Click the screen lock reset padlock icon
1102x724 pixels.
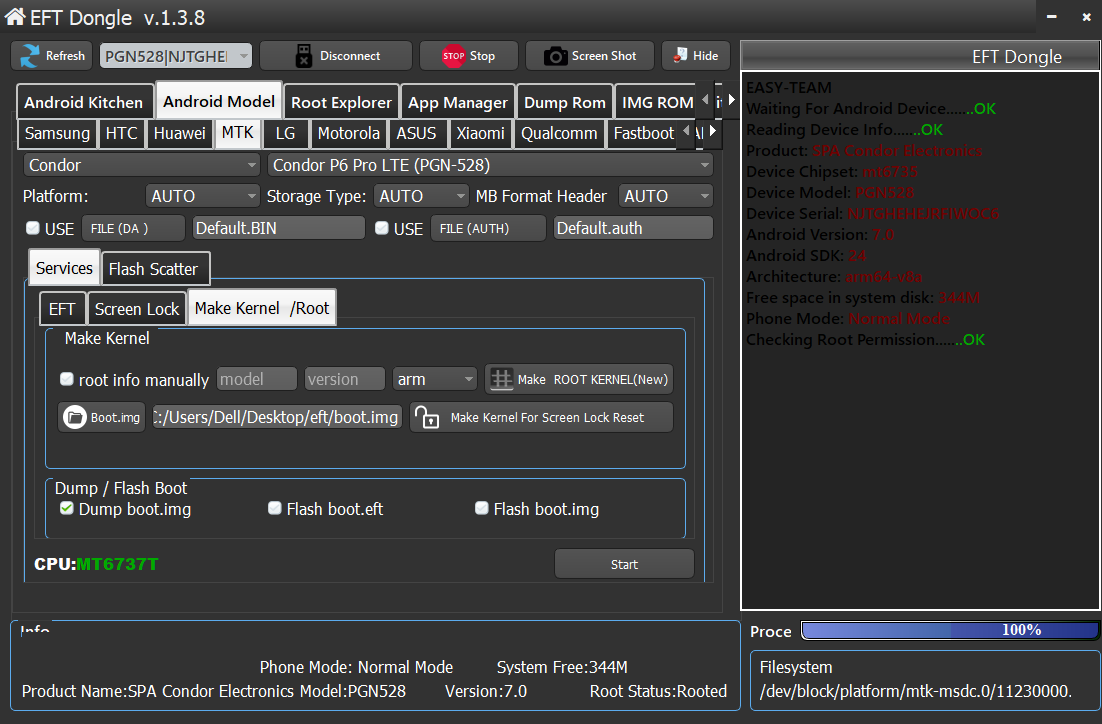(427, 417)
